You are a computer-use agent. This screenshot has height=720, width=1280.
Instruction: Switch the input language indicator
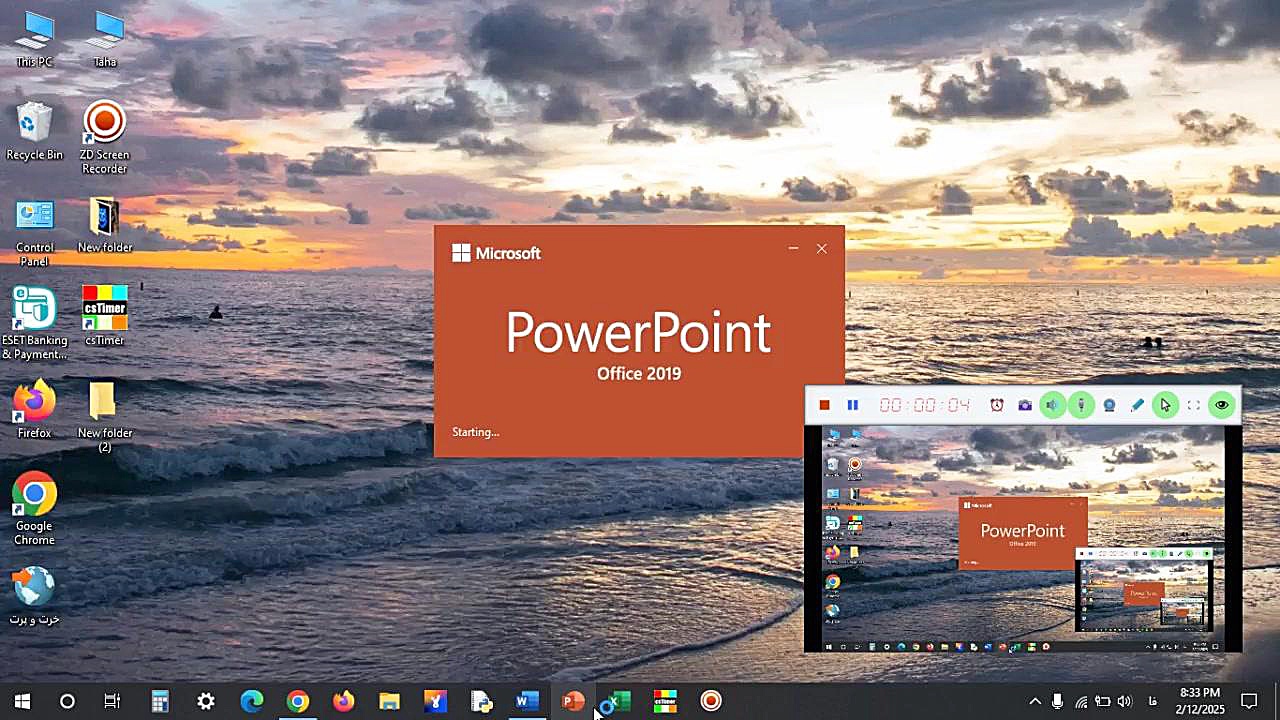point(1153,701)
